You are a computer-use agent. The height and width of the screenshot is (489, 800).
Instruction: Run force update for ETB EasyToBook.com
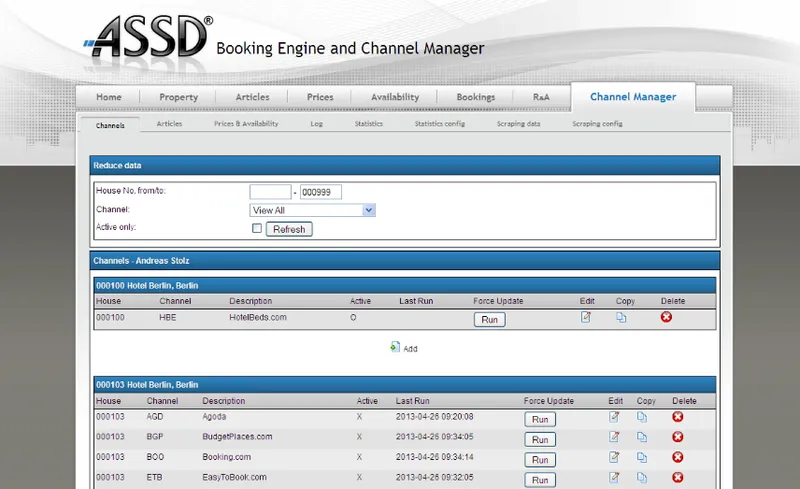click(x=540, y=480)
